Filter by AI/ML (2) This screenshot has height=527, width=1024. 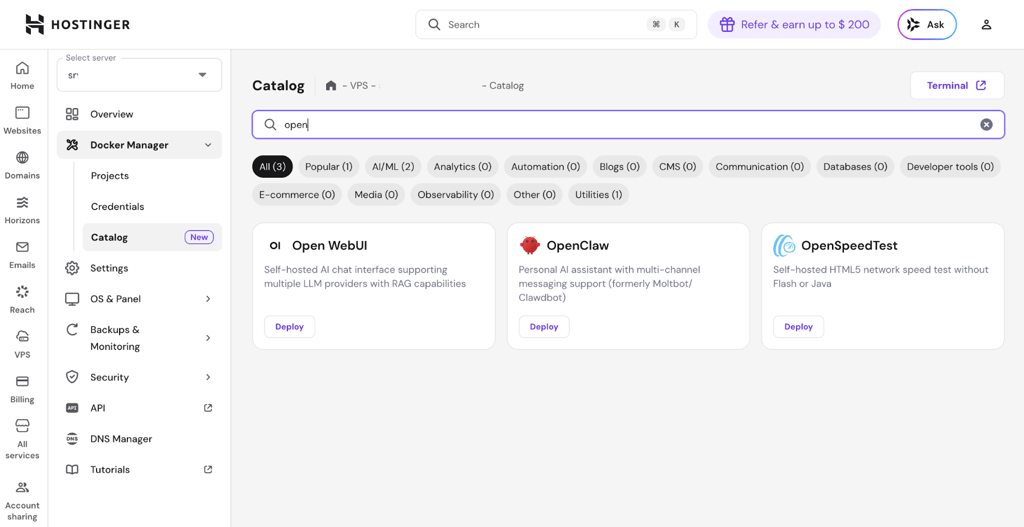click(393, 167)
